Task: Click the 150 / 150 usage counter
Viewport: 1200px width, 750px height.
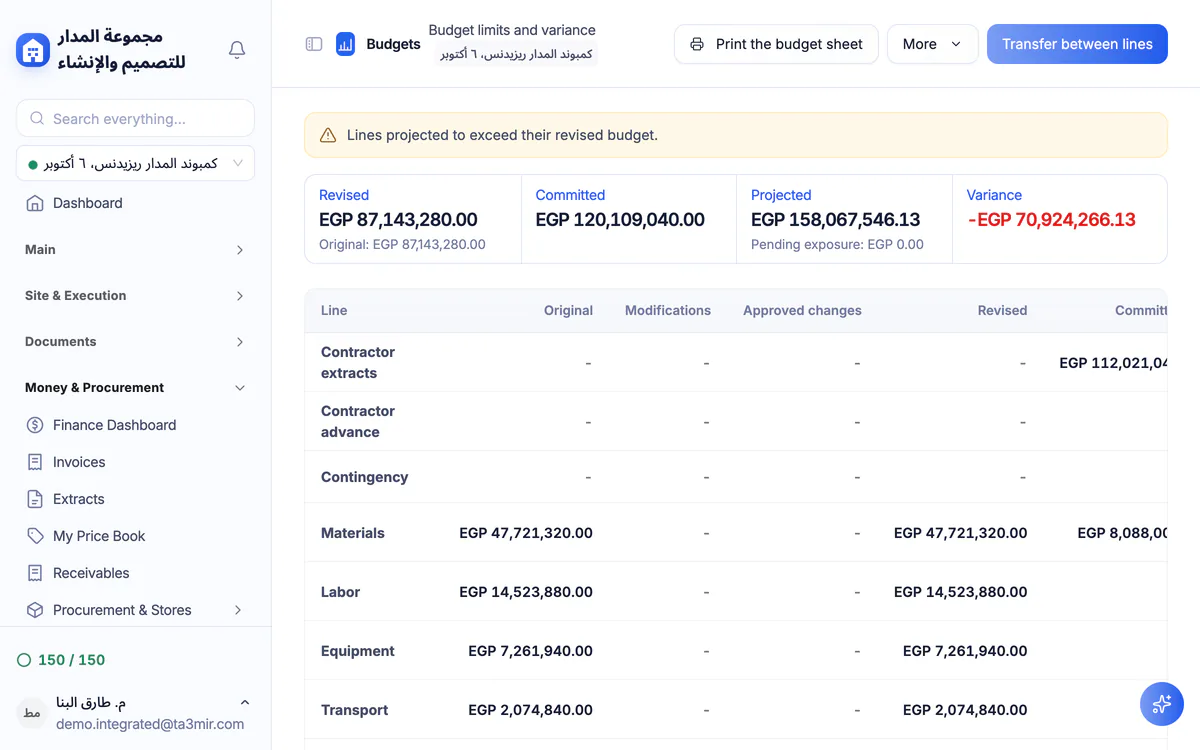Action: point(71,660)
